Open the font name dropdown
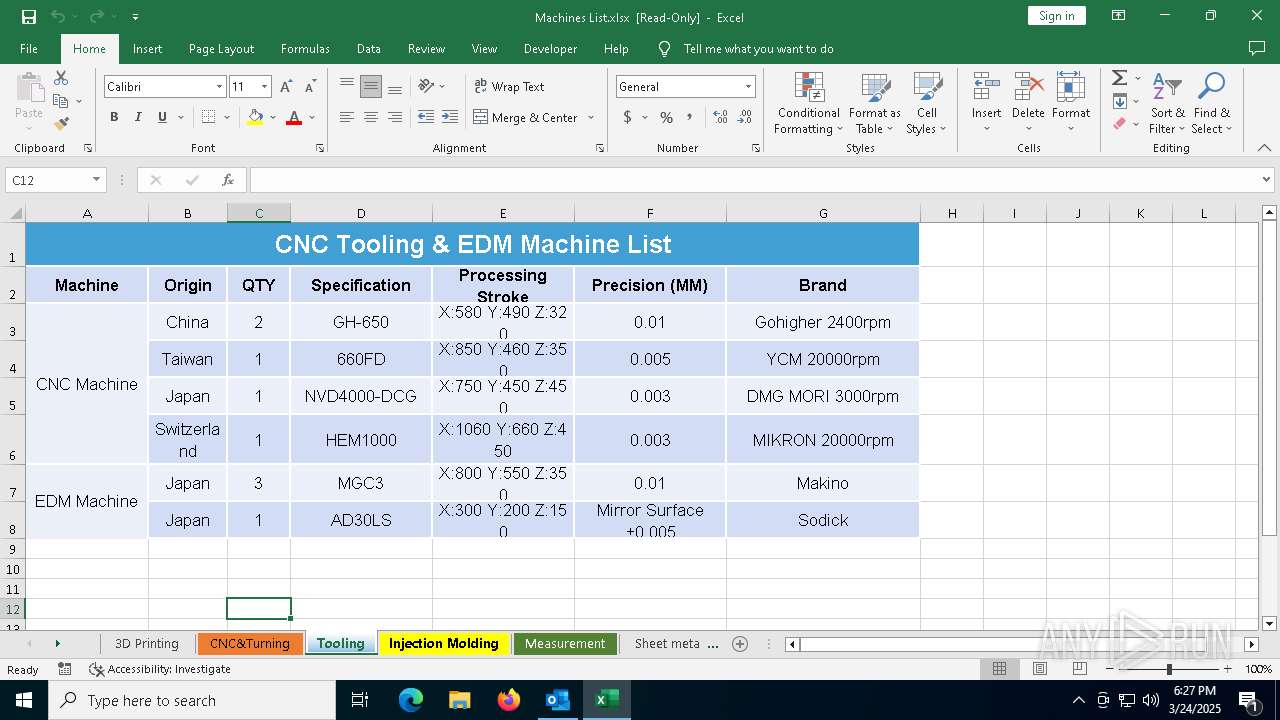 pos(219,87)
